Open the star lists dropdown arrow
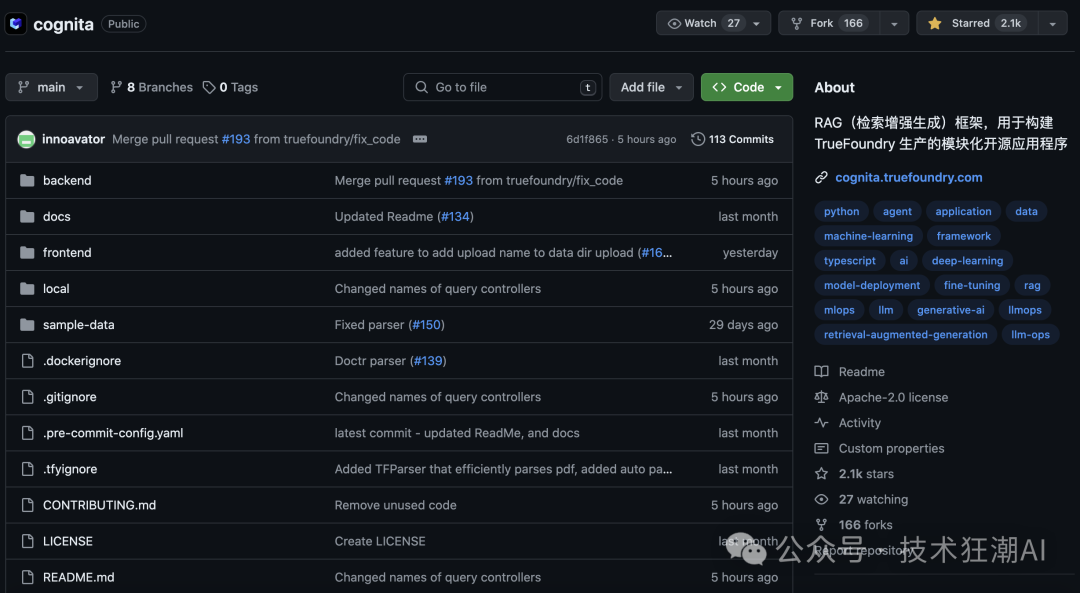The width and height of the screenshot is (1080, 593). tap(1052, 23)
